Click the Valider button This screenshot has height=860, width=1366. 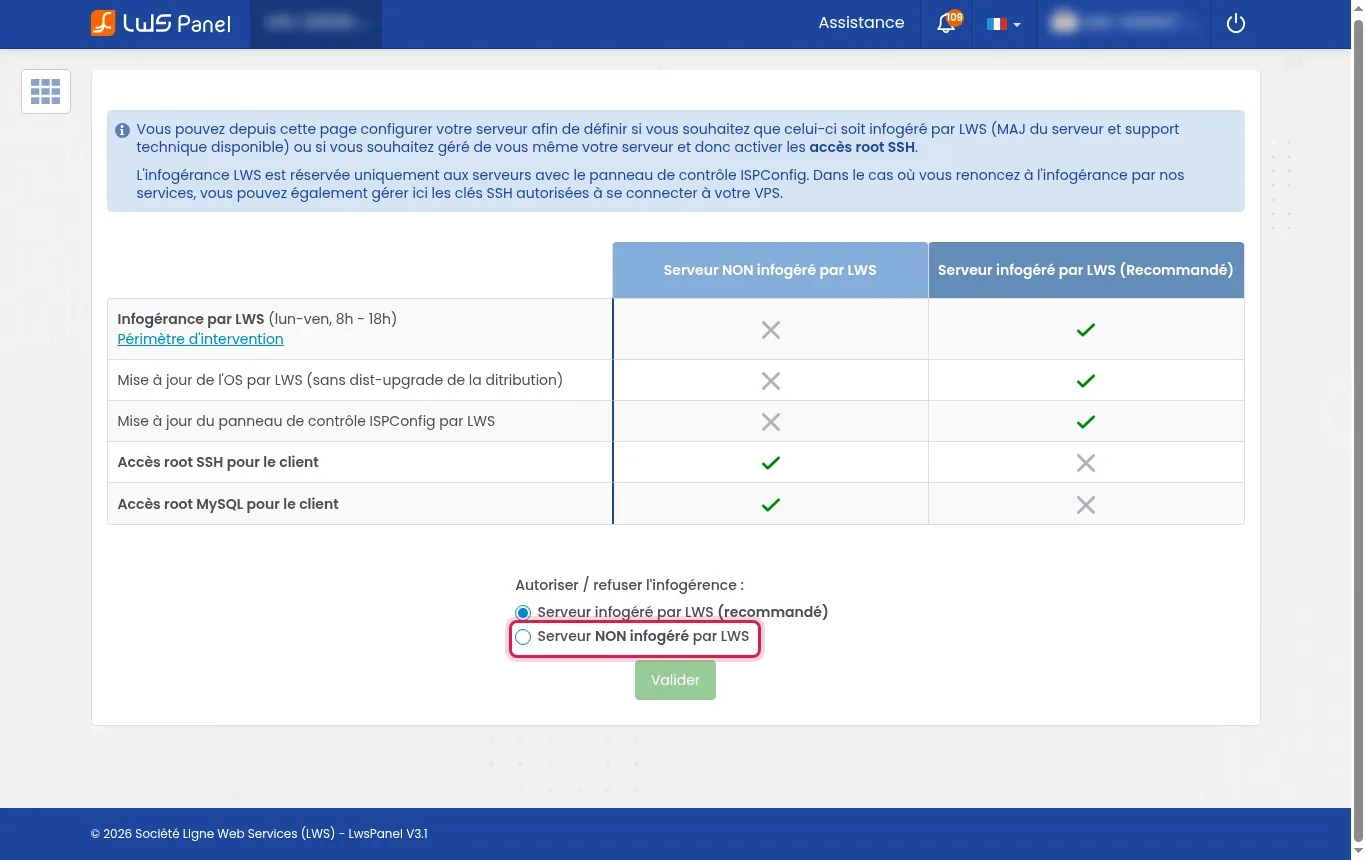click(675, 680)
